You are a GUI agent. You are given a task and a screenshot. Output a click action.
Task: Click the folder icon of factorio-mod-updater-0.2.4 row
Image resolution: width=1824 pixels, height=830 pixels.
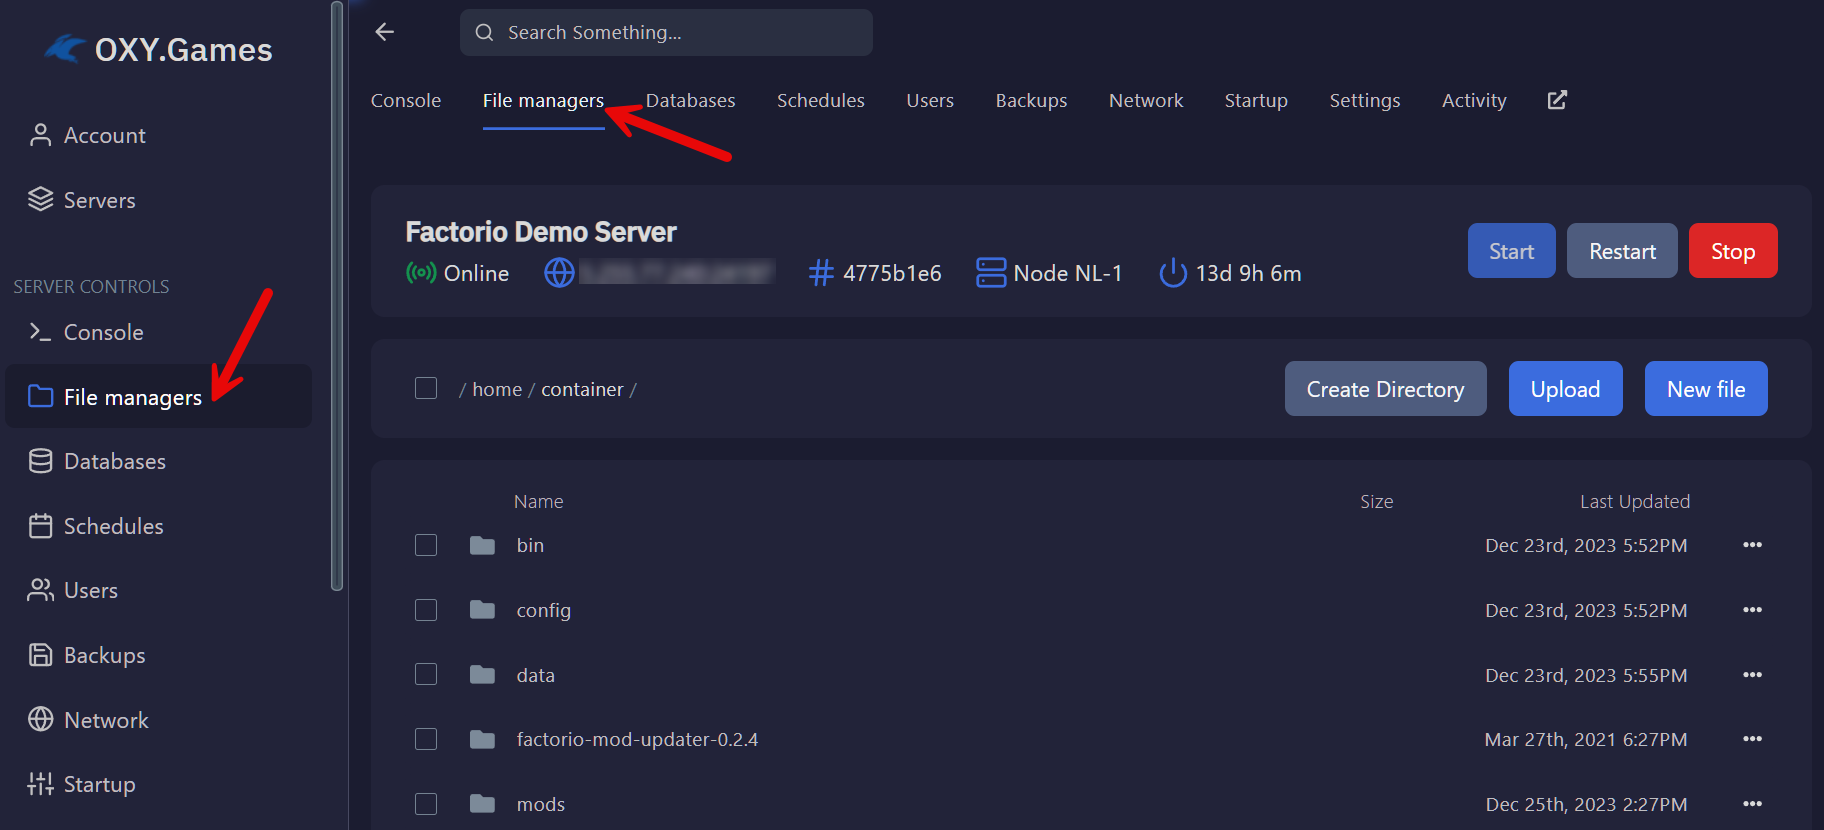482,739
